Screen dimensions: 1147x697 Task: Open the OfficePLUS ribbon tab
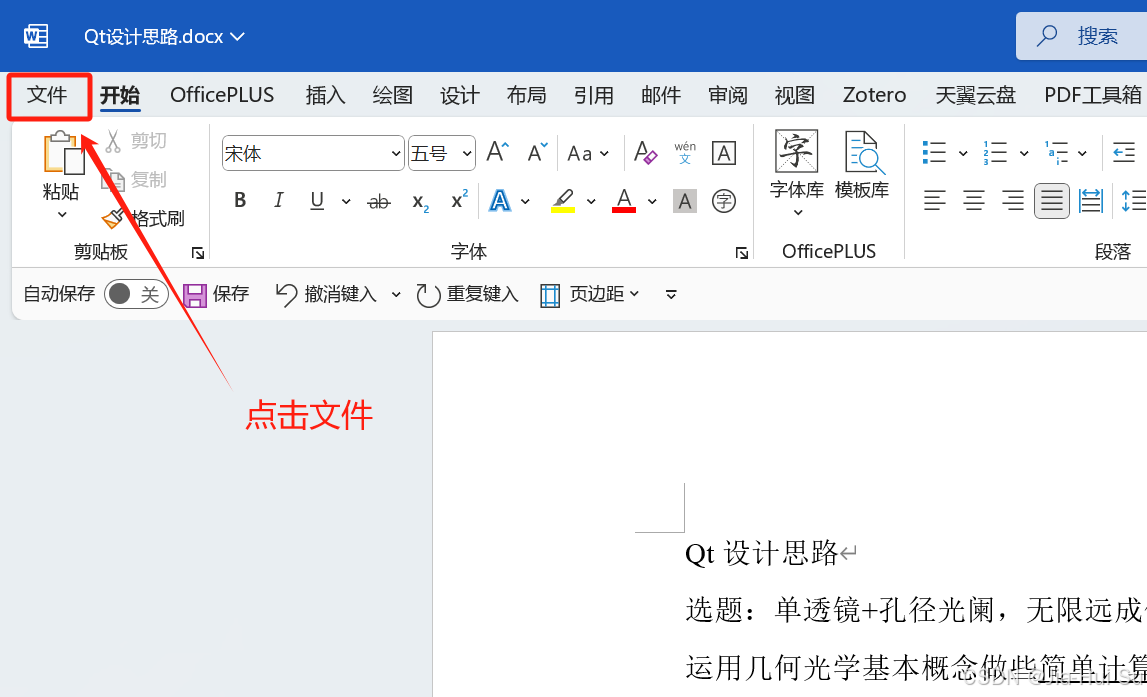pos(222,95)
